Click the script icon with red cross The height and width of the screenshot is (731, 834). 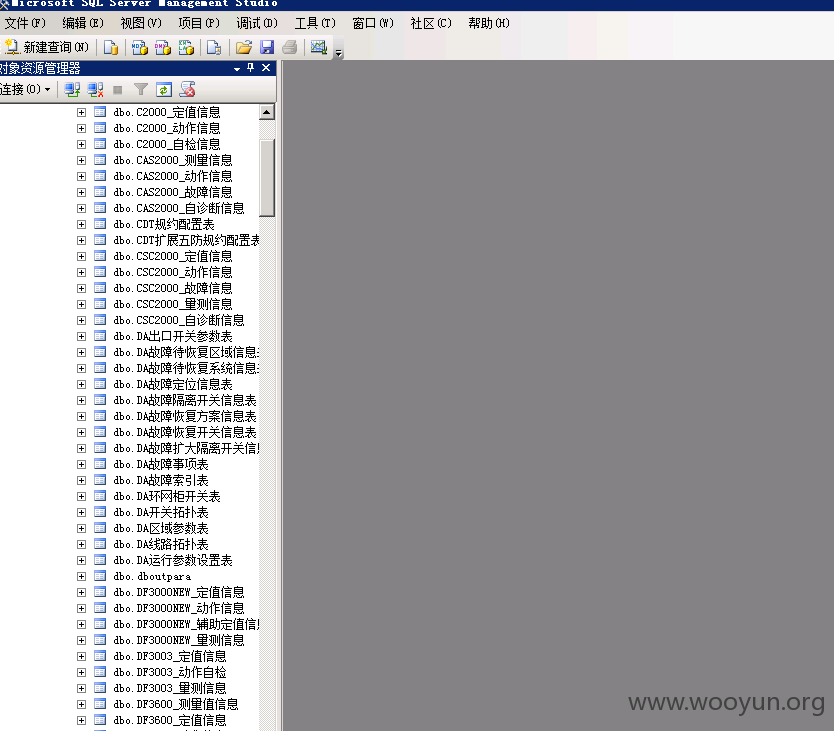coord(187,89)
